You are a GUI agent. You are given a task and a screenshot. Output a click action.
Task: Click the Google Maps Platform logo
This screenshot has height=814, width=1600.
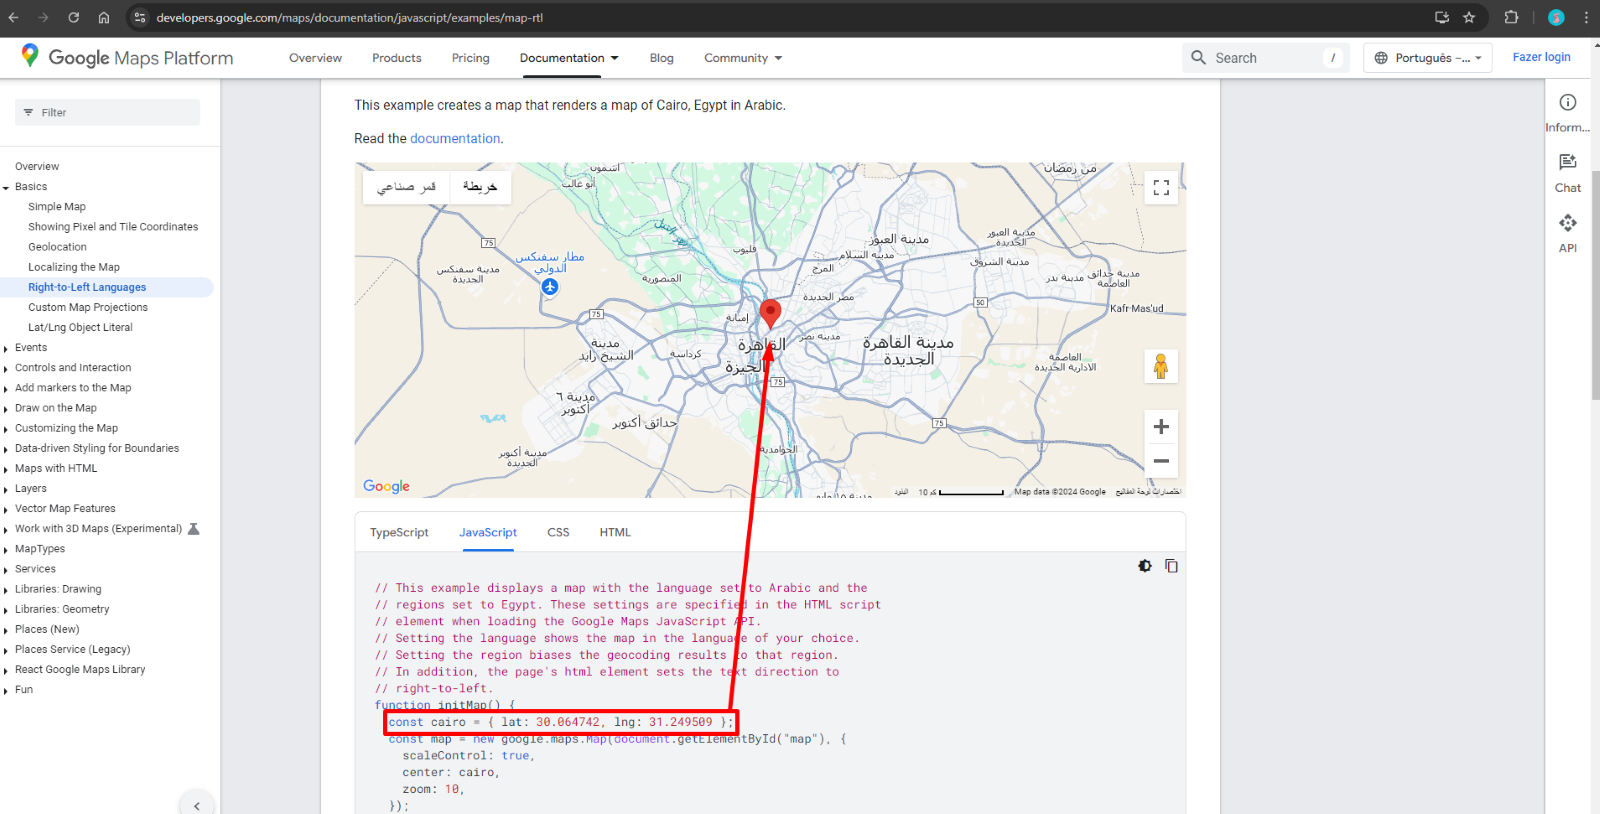[x=127, y=57]
